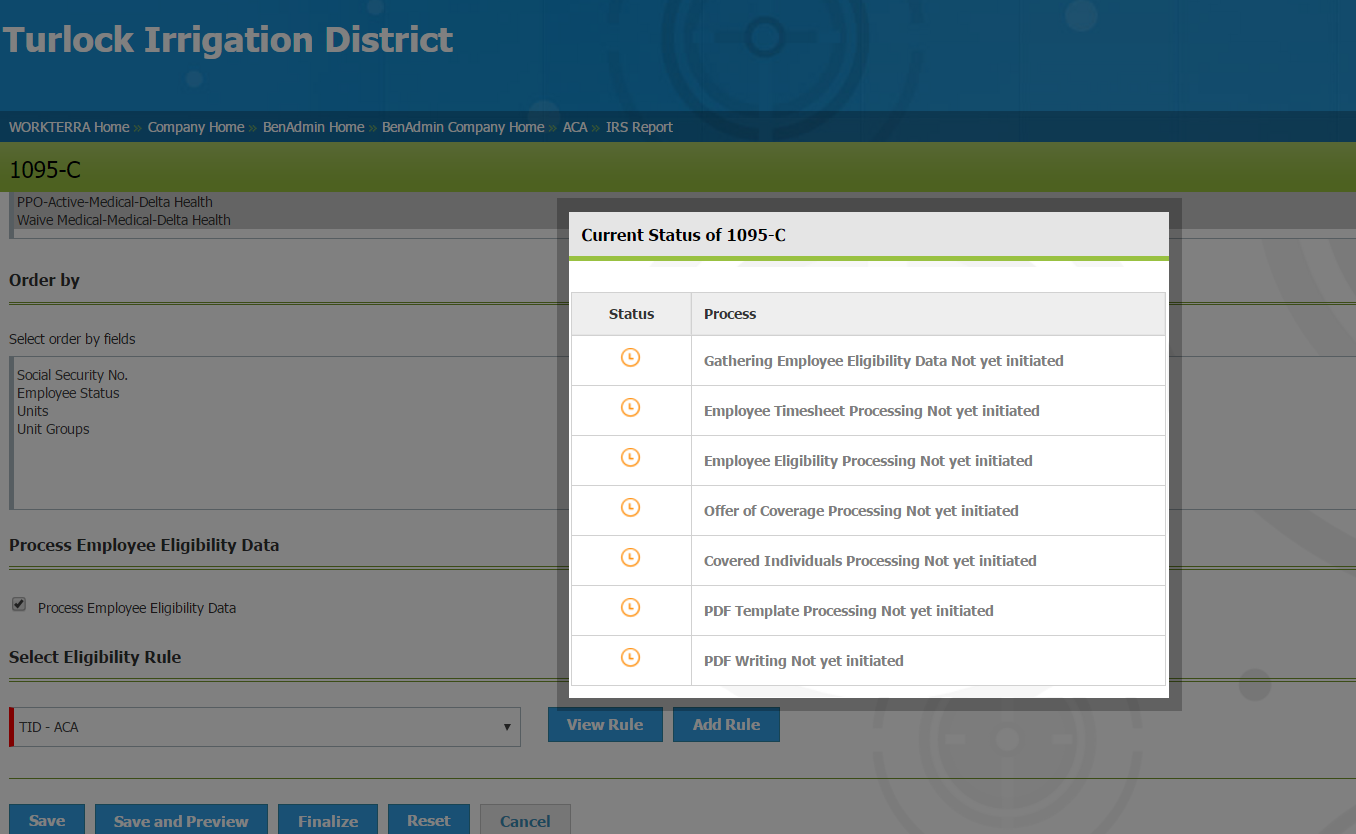
Task: Select PPO-Active-Medical-Delta Health plan entry
Action: pyautogui.click(x=115, y=202)
